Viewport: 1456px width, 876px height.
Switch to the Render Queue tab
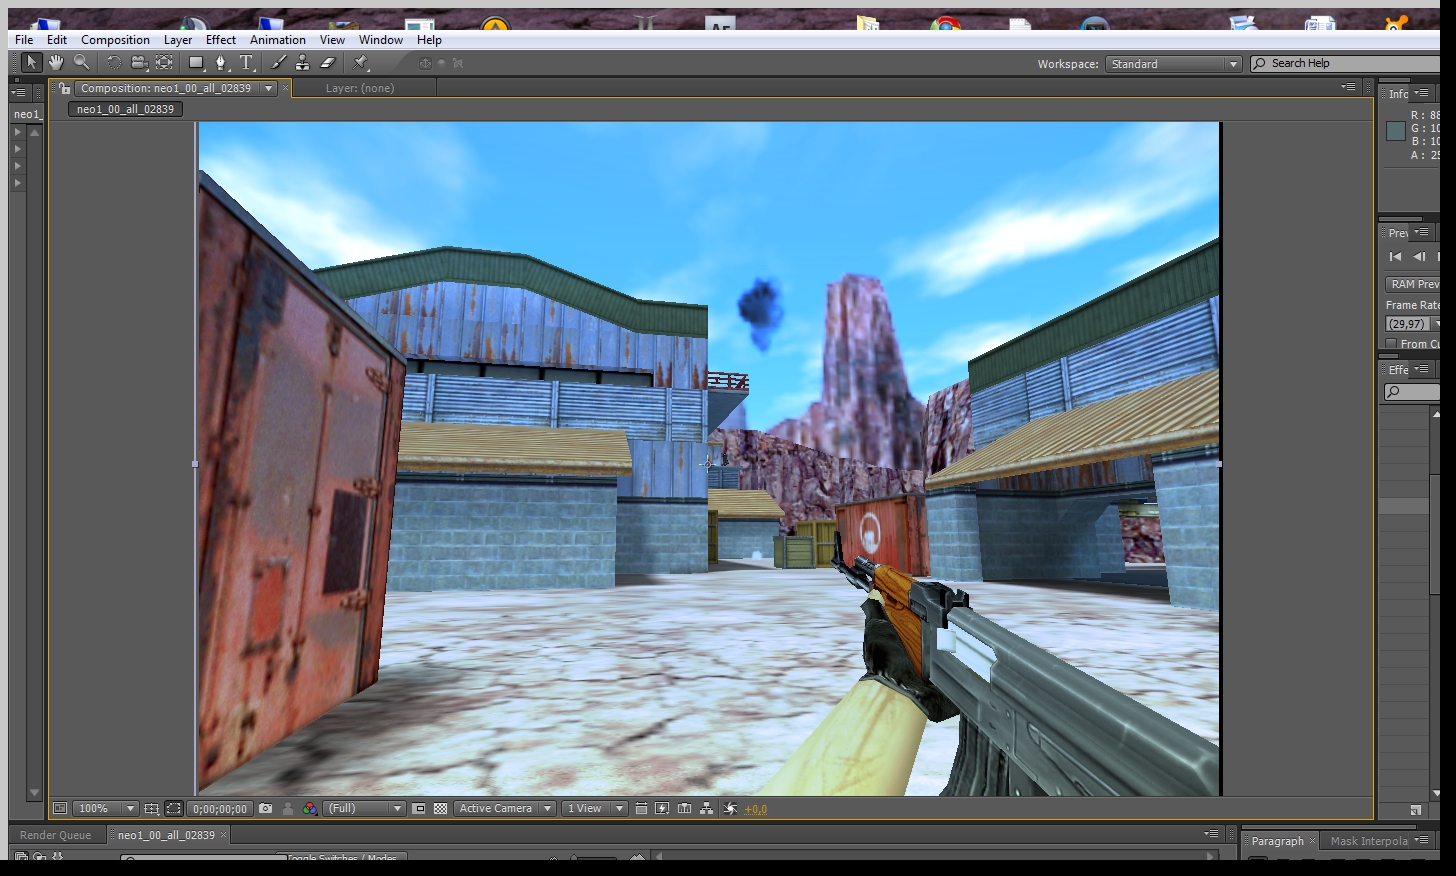tap(55, 835)
